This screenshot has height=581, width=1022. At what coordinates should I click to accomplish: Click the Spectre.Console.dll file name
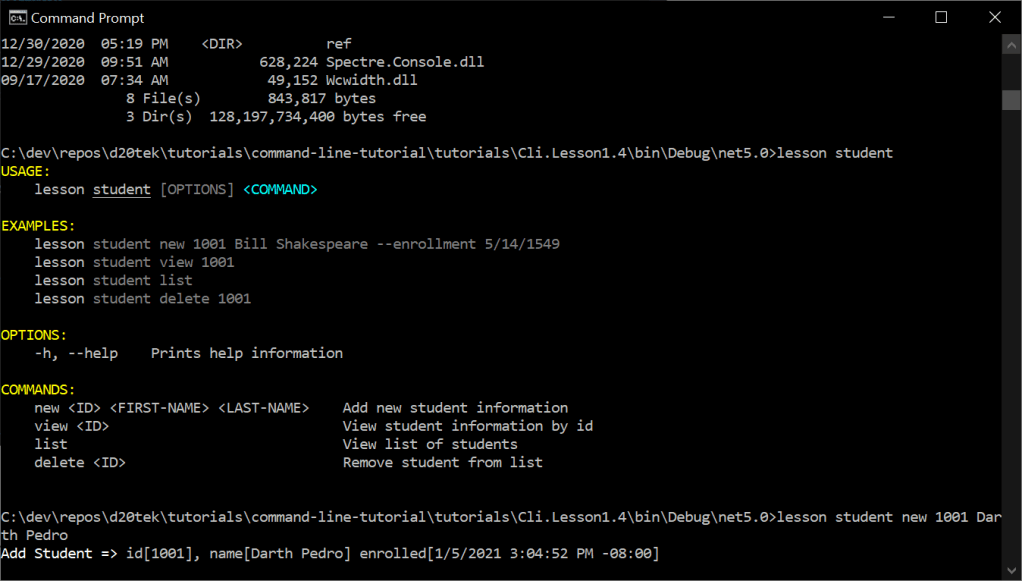(x=405, y=62)
